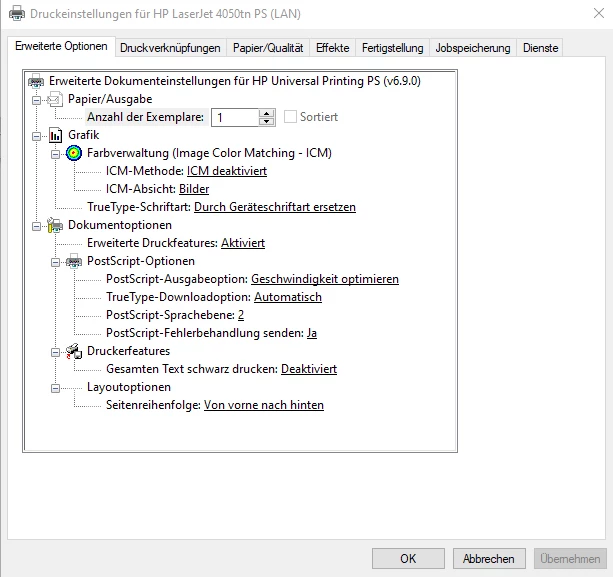Image resolution: width=613 pixels, height=577 pixels.
Task: Switch to the Druckverknüpfungen tab
Action: (170, 48)
